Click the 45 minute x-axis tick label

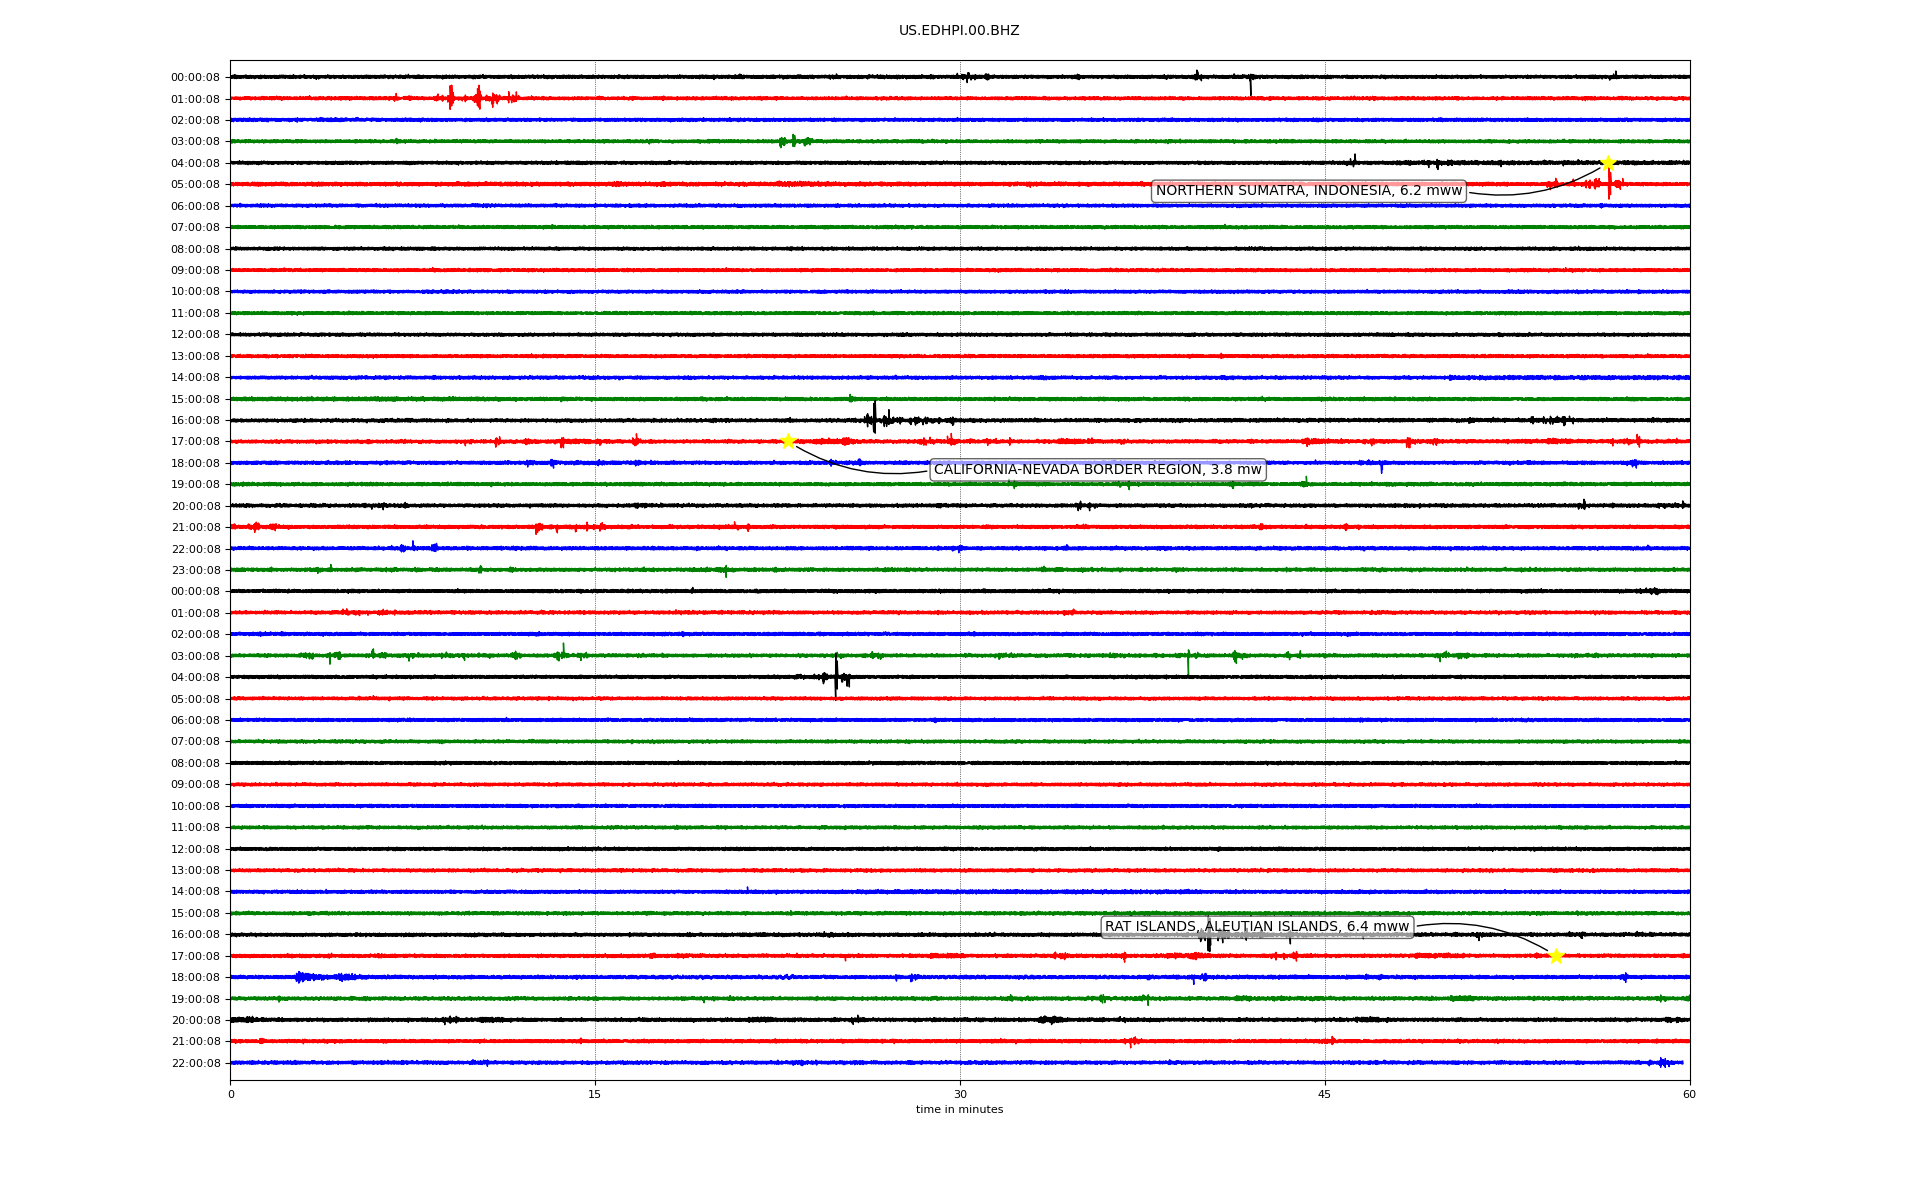pyautogui.click(x=1325, y=1094)
